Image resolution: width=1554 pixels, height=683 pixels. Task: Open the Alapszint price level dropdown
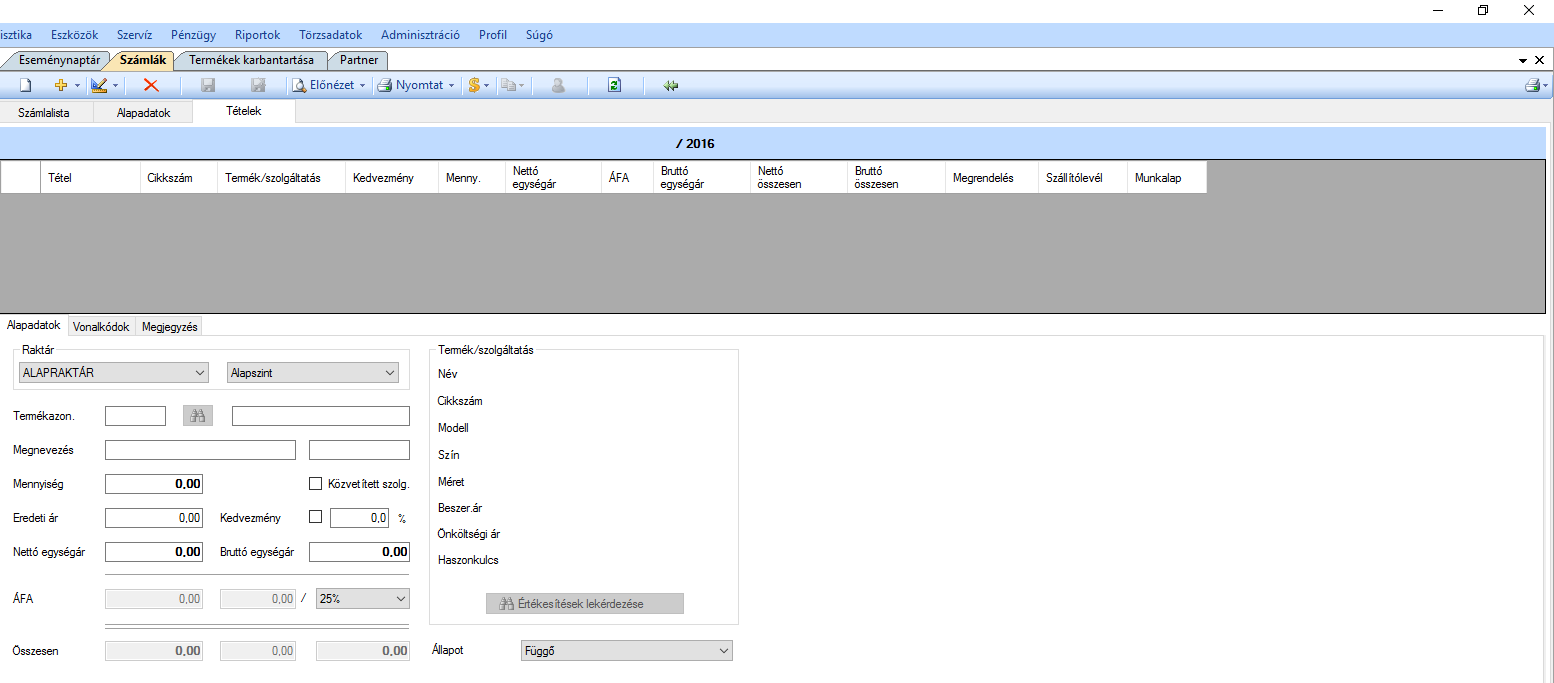coord(313,373)
